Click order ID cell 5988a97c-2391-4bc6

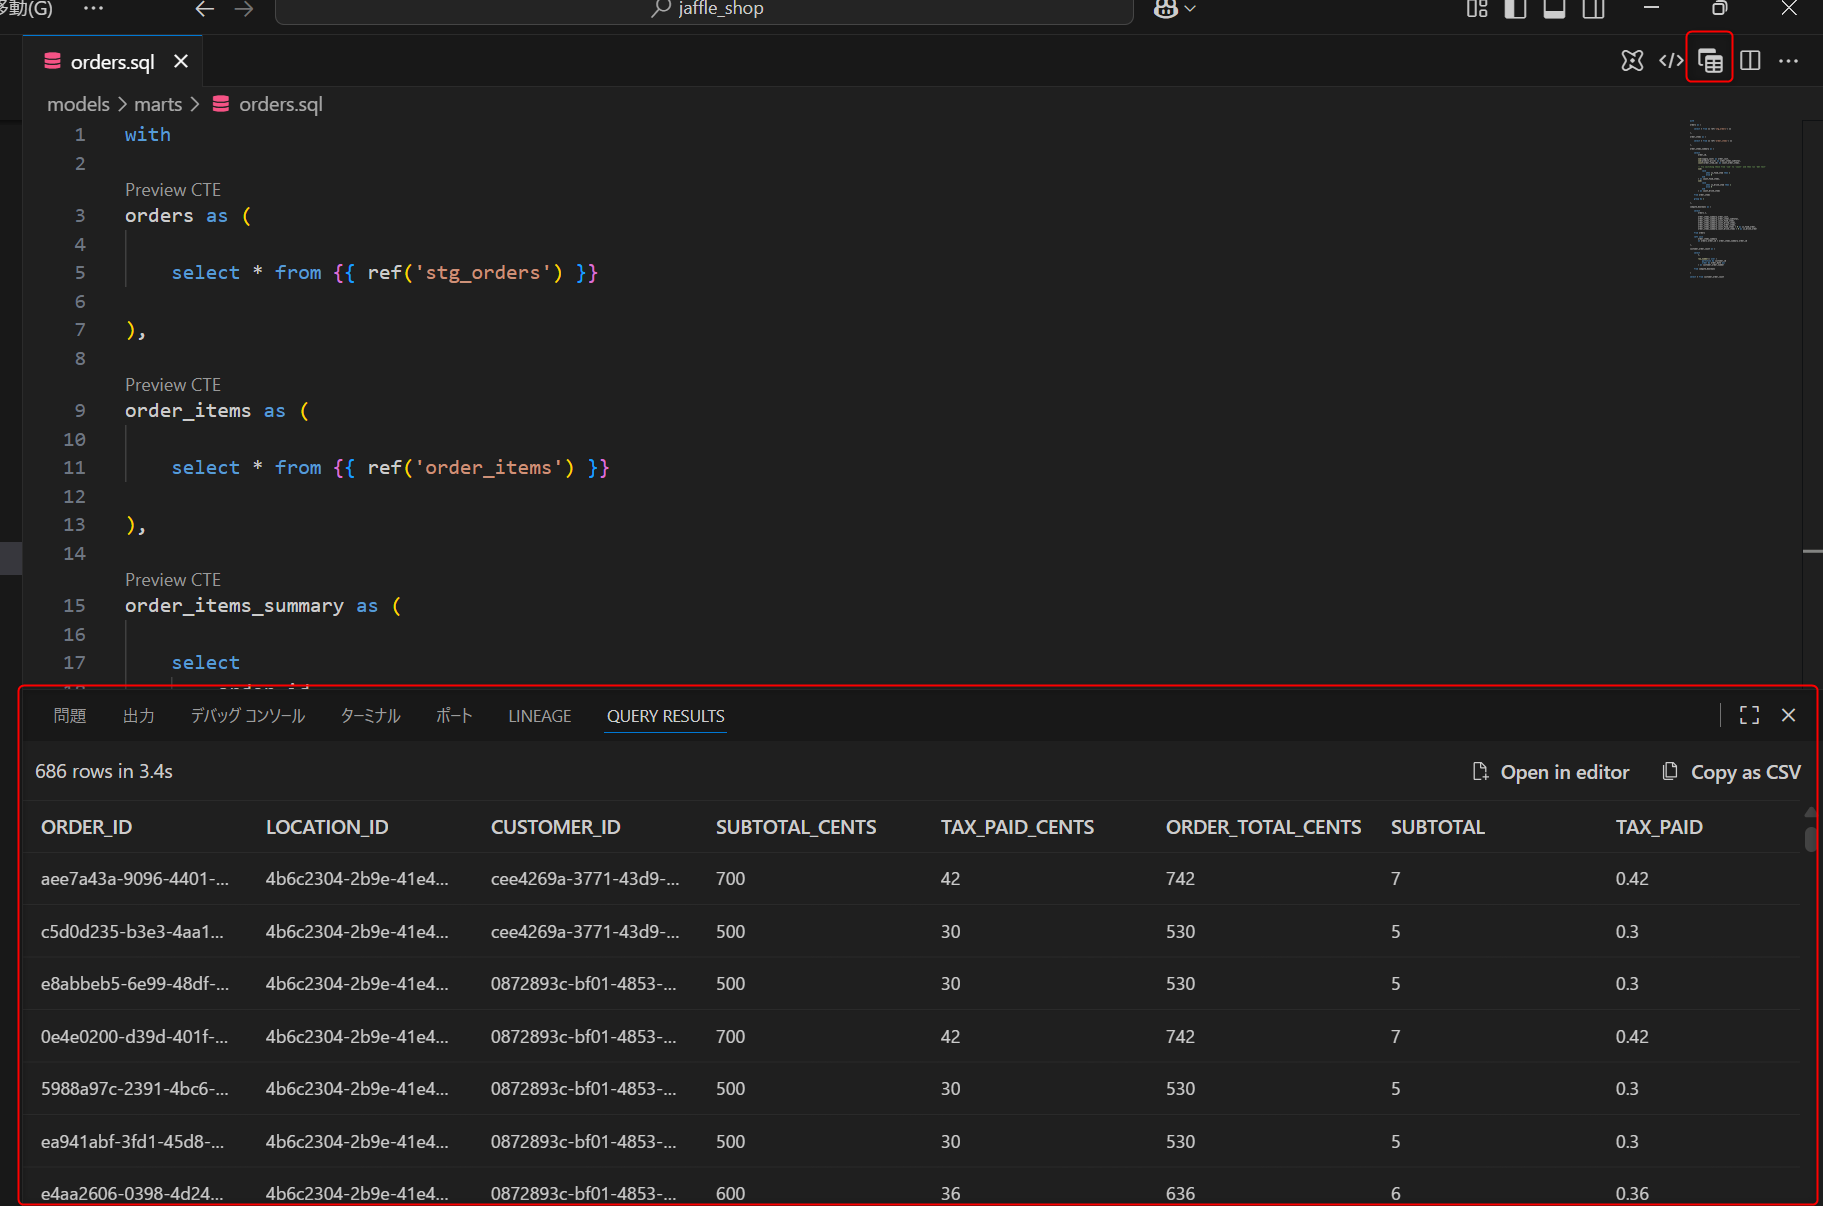pyautogui.click(x=135, y=1089)
